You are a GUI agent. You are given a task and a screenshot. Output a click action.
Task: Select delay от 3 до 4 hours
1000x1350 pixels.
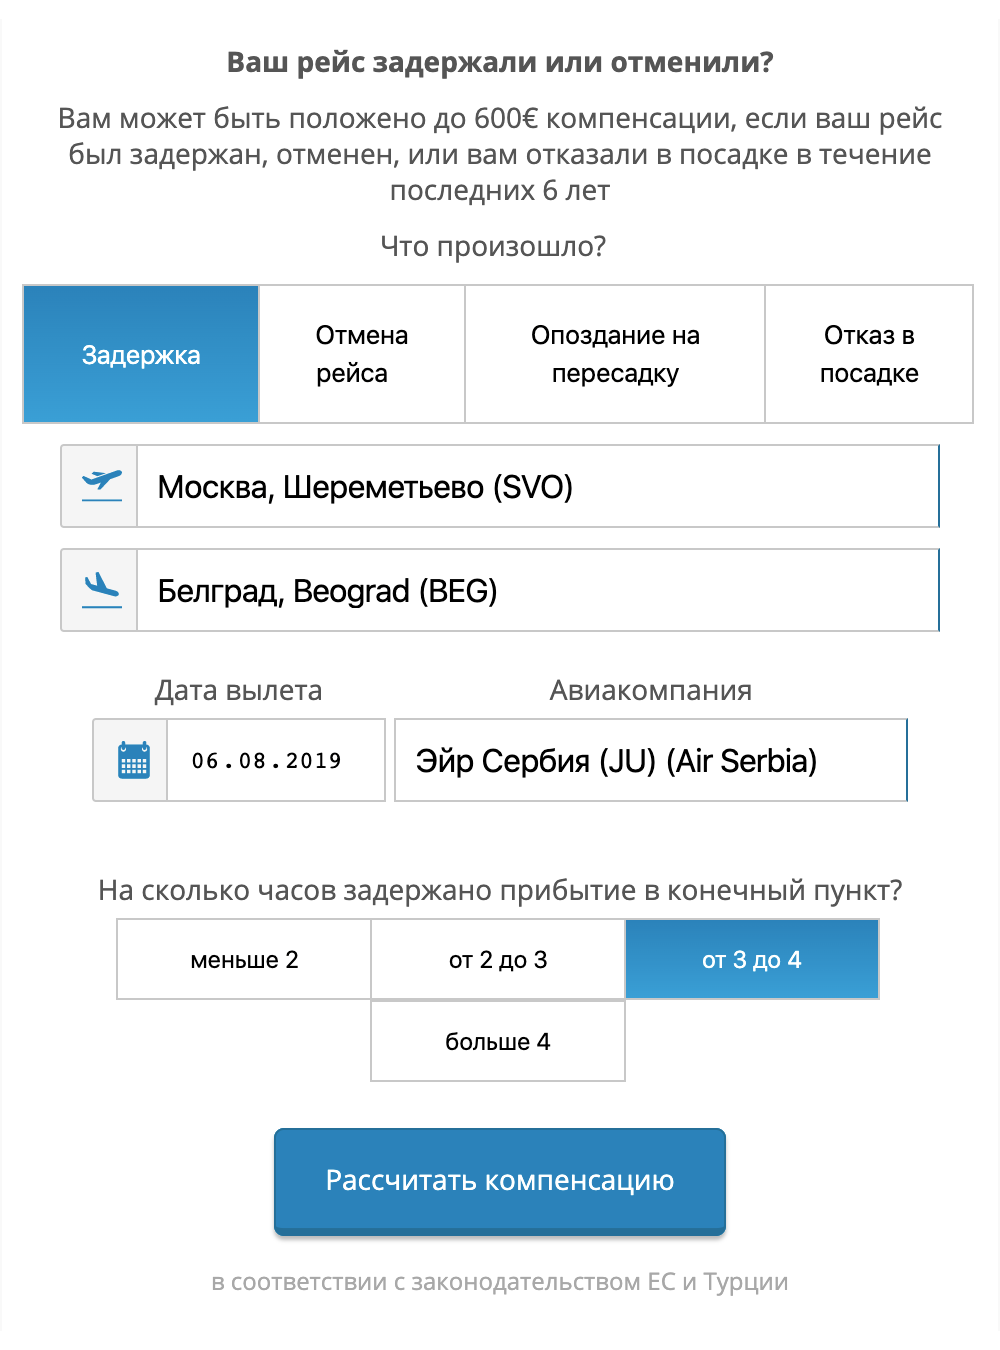[x=752, y=959]
